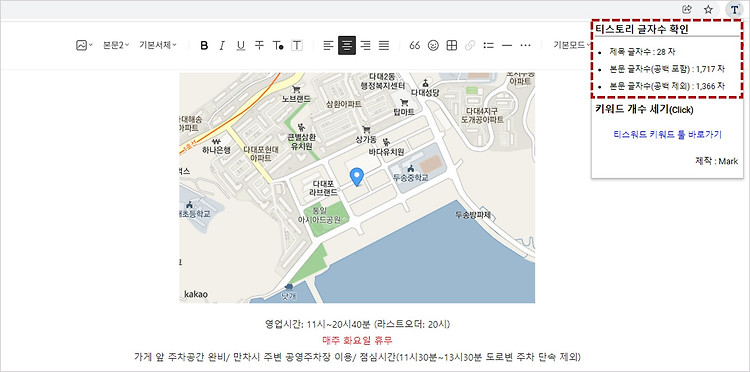Click the 아시아드공원 label on the map
Screen dimensions: 750x372
(319, 219)
